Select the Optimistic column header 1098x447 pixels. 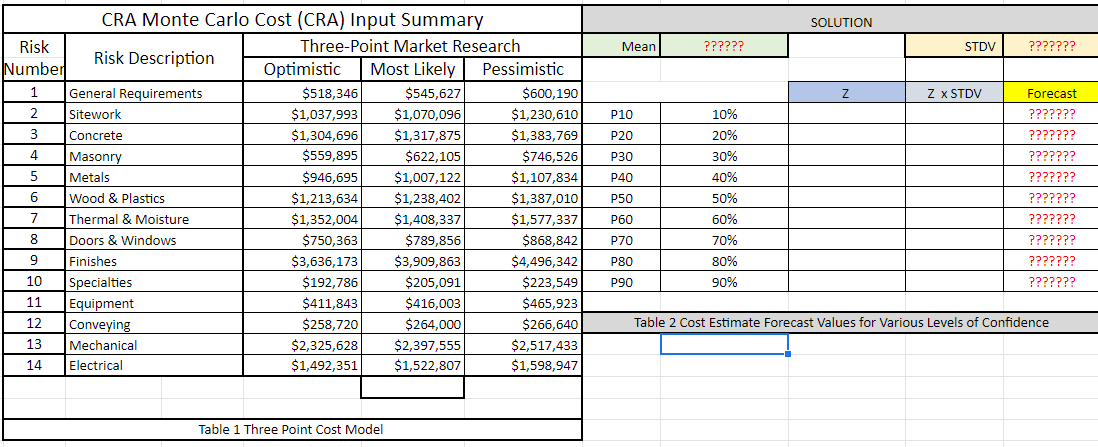click(x=302, y=69)
